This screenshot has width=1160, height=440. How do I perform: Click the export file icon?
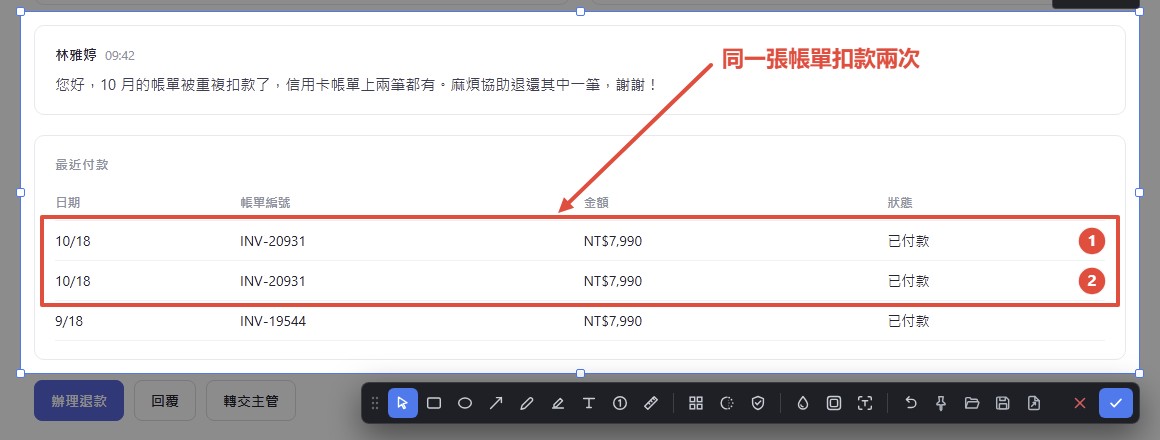[x=1033, y=403]
